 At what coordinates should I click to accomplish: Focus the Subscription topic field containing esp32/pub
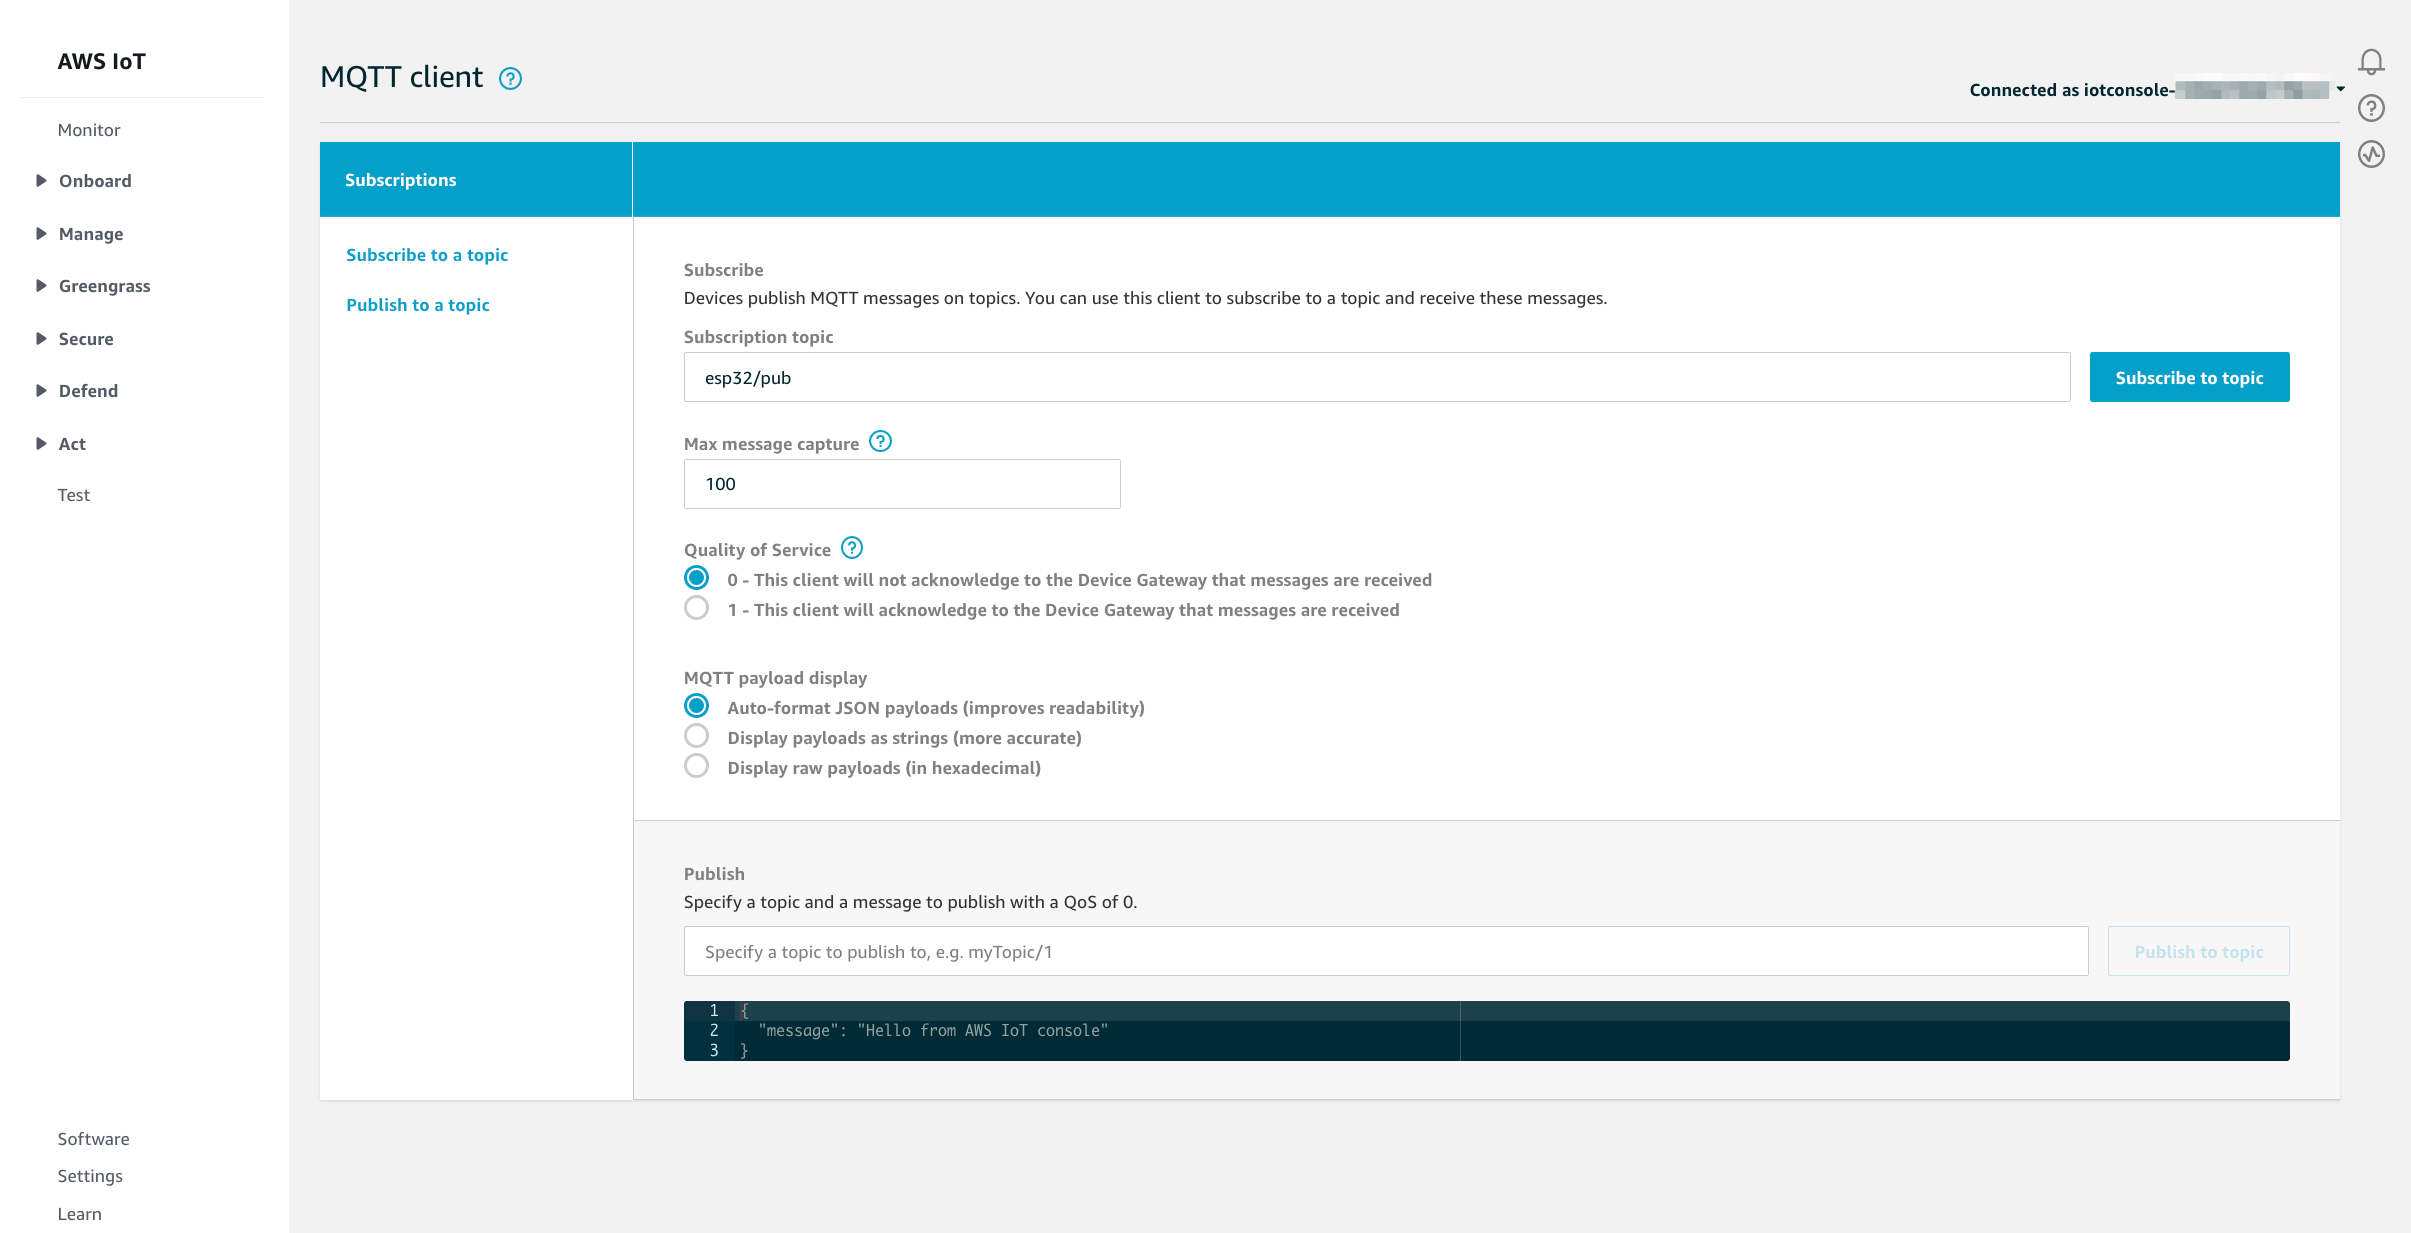click(1377, 377)
